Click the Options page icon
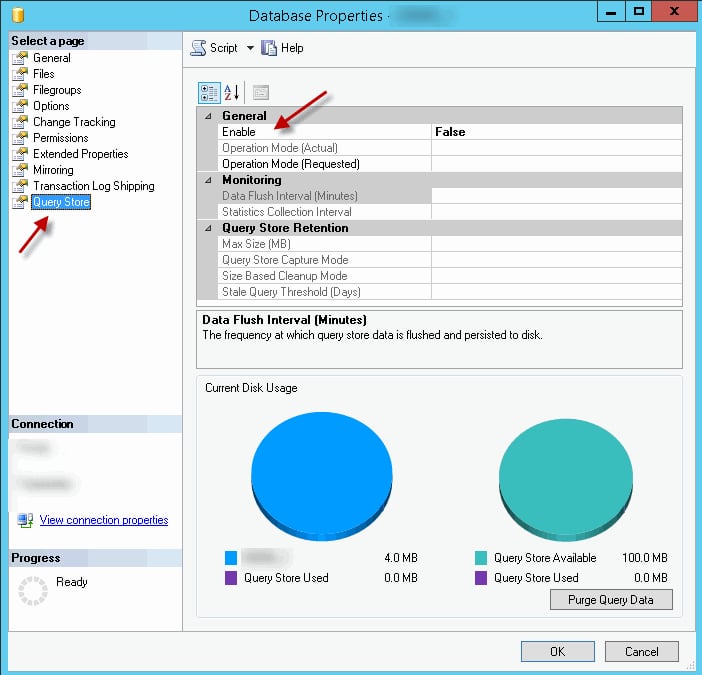Image resolution: width=702 pixels, height=675 pixels. 20,106
